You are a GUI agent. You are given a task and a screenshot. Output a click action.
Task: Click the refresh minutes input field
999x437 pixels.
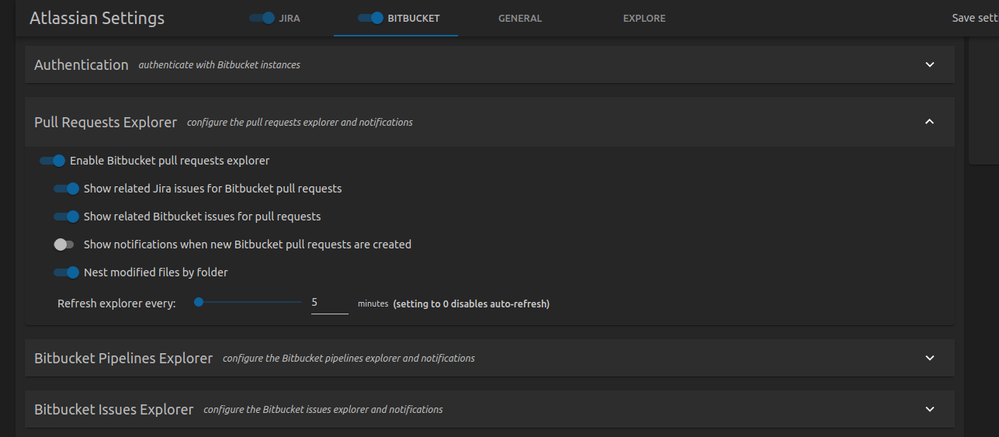(x=329, y=303)
